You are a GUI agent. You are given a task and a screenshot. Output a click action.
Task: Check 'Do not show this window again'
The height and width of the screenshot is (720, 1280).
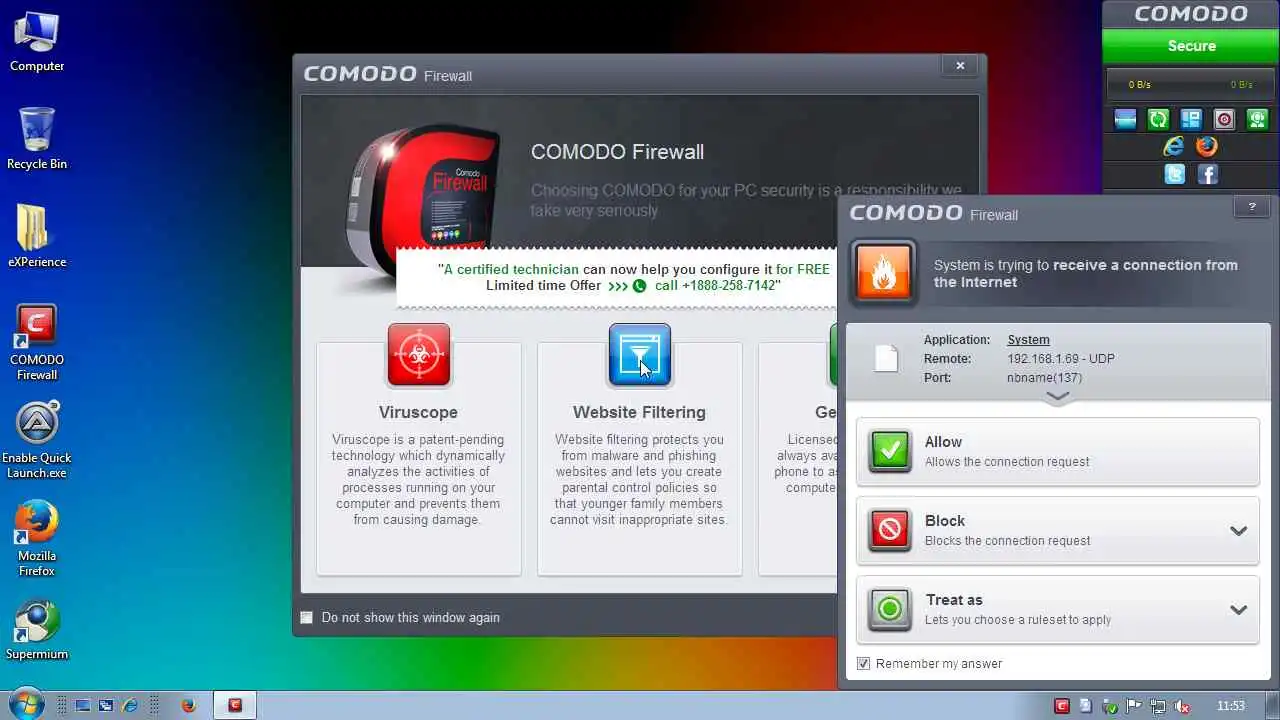(307, 617)
